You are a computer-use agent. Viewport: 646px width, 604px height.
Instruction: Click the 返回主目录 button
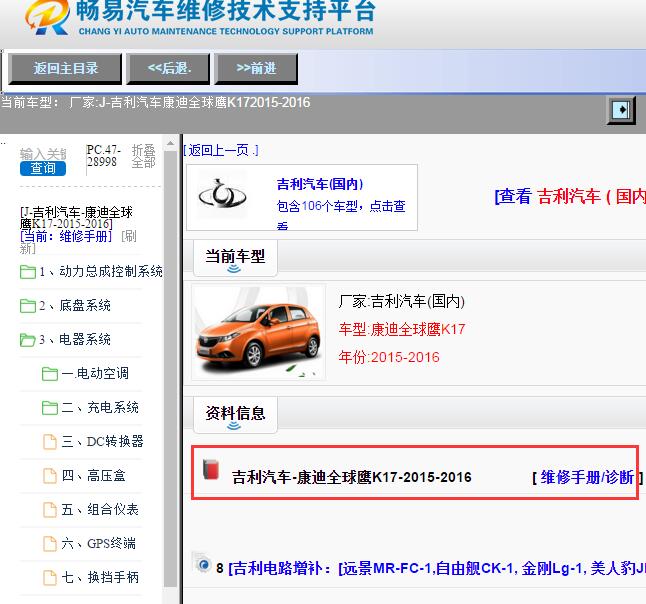point(65,68)
